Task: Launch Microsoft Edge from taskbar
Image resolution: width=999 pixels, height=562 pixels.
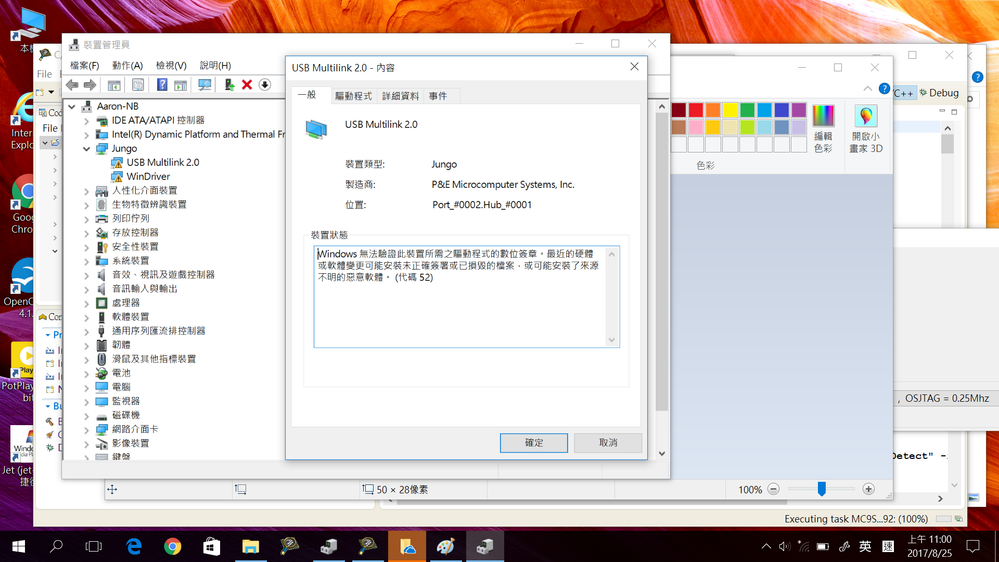Action: tap(134, 546)
